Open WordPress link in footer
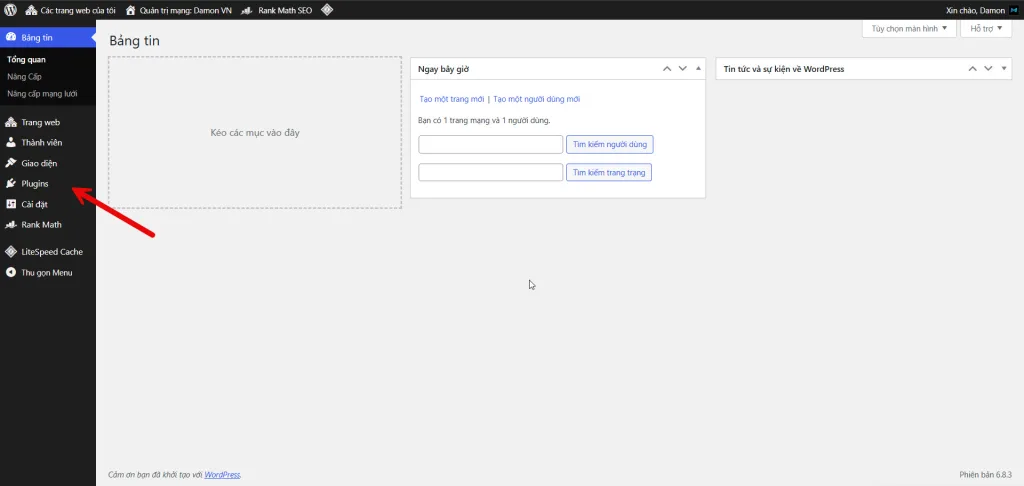This screenshot has height=486, width=1024. [x=222, y=475]
